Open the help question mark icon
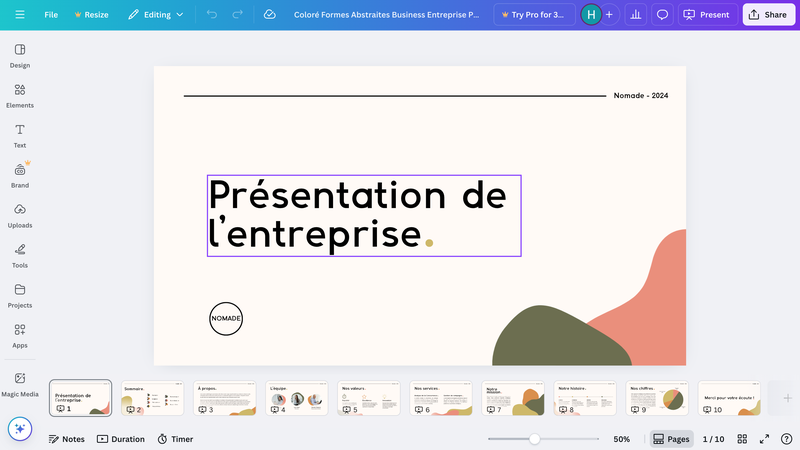800x450 pixels. [786, 439]
